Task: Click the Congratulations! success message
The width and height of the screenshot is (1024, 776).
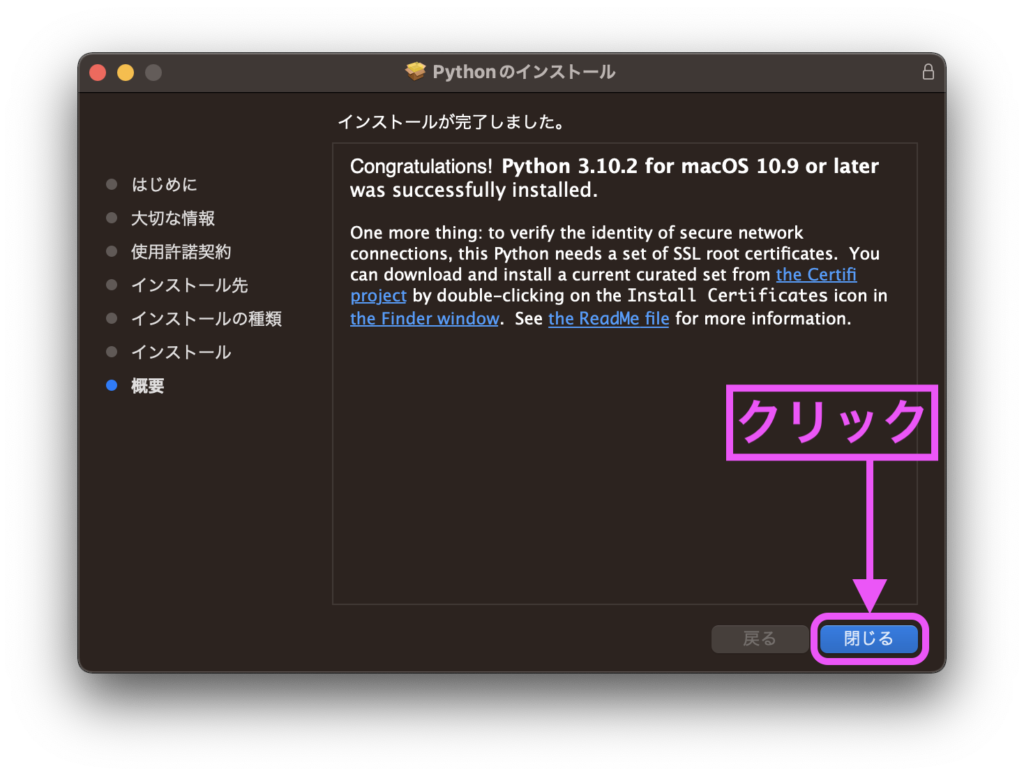Action: [614, 178]
